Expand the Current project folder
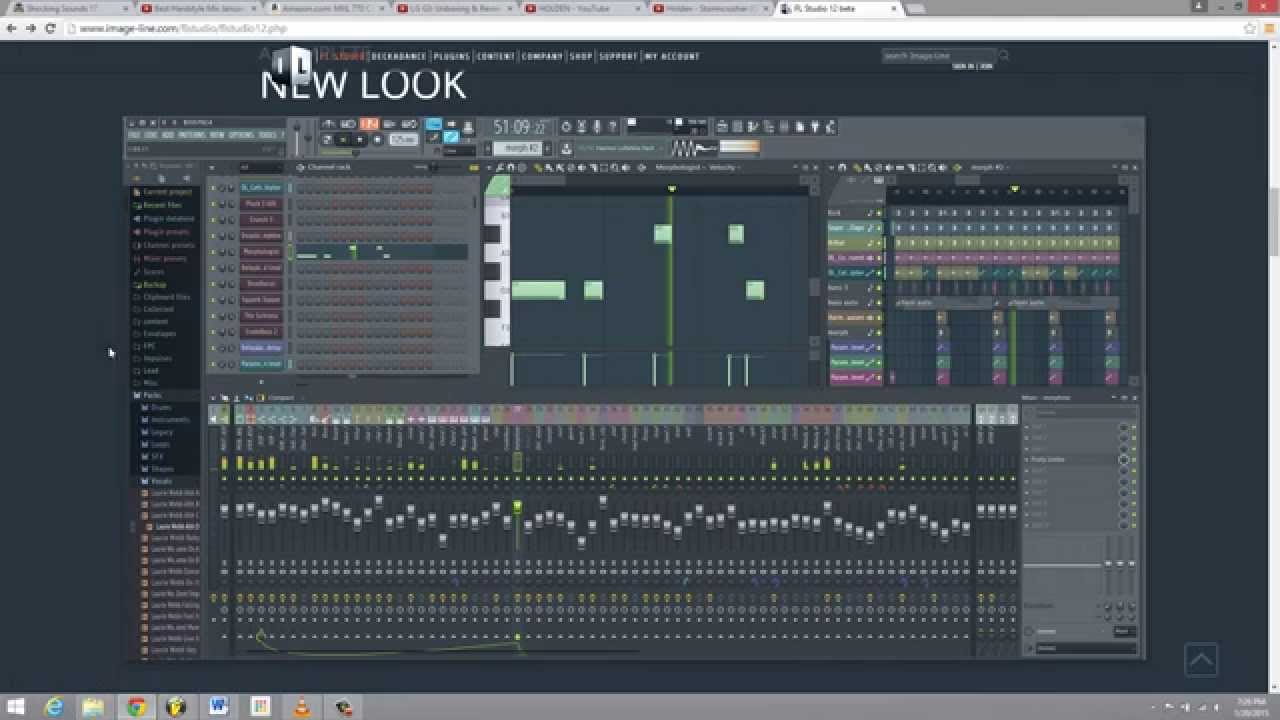Viewport: 1280px width, 720px height. pos(165,192)
